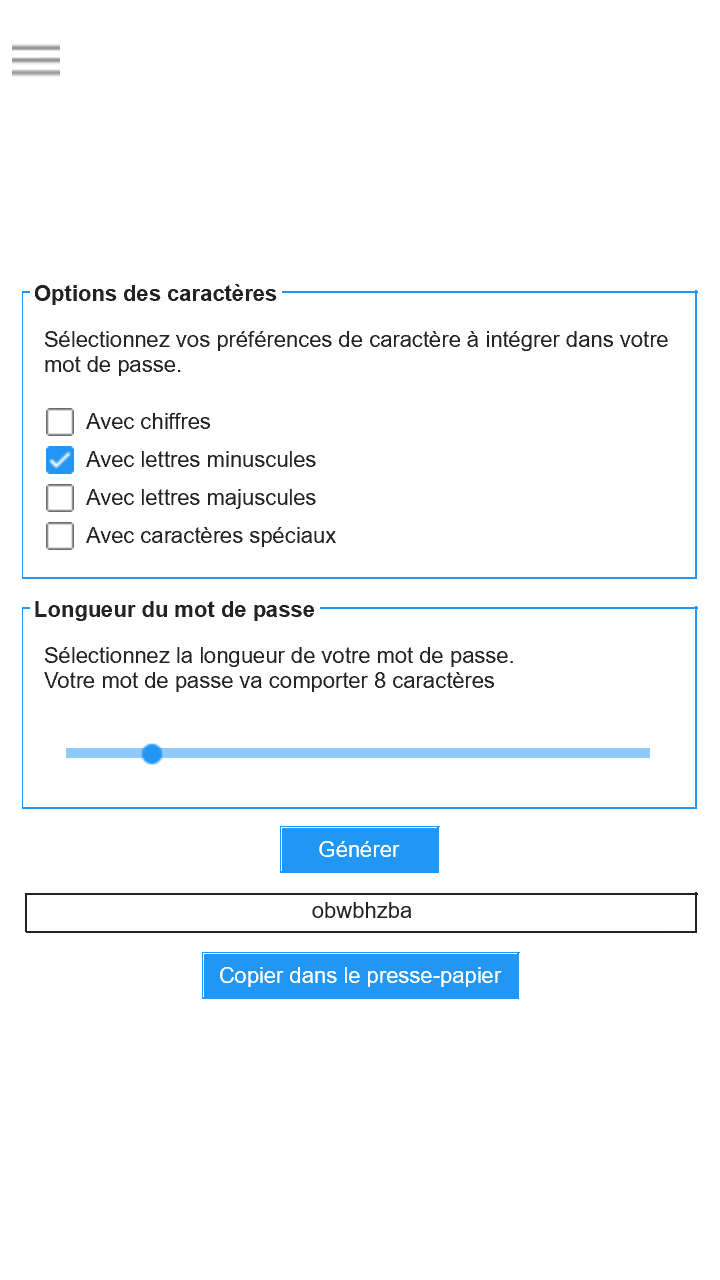This screenshot has width=720, height=1280.
Task: Click the "Avec caractères spéciaux" label text
Action: (211, 536)
